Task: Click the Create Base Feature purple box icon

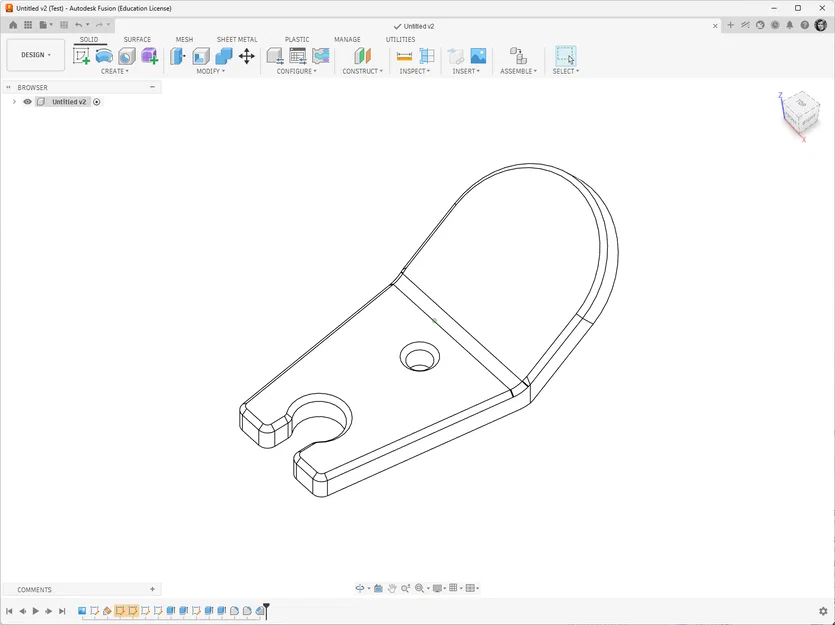Action: [x=150, y=56]
